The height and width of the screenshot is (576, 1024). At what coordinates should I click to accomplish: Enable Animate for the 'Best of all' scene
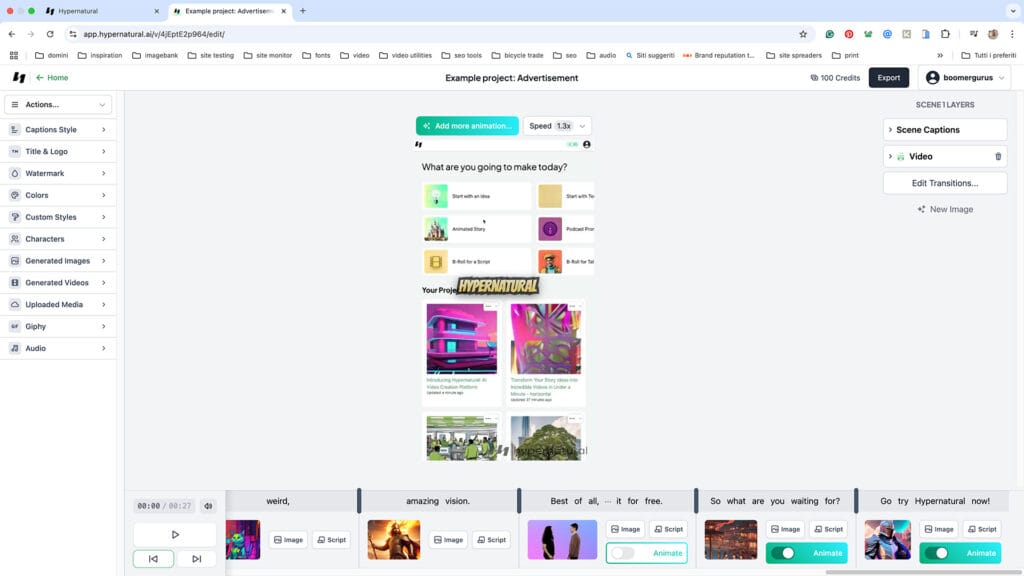click(x=624, y=553)
